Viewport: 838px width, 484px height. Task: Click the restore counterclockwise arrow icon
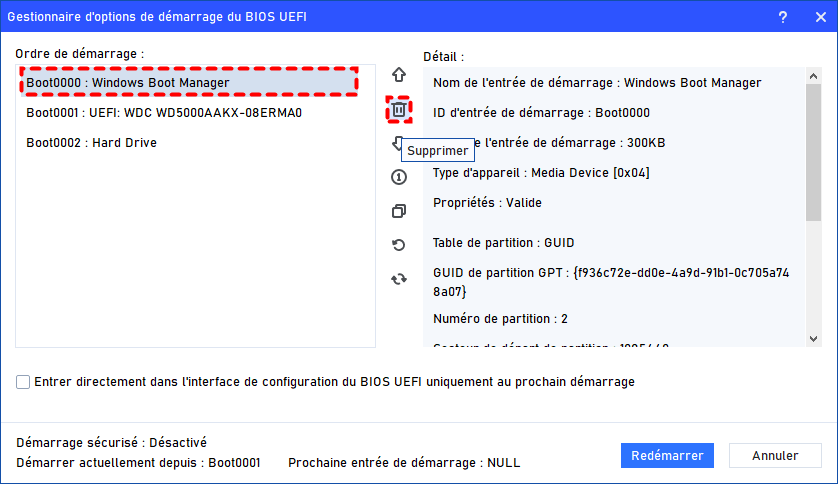coord(399,245)
